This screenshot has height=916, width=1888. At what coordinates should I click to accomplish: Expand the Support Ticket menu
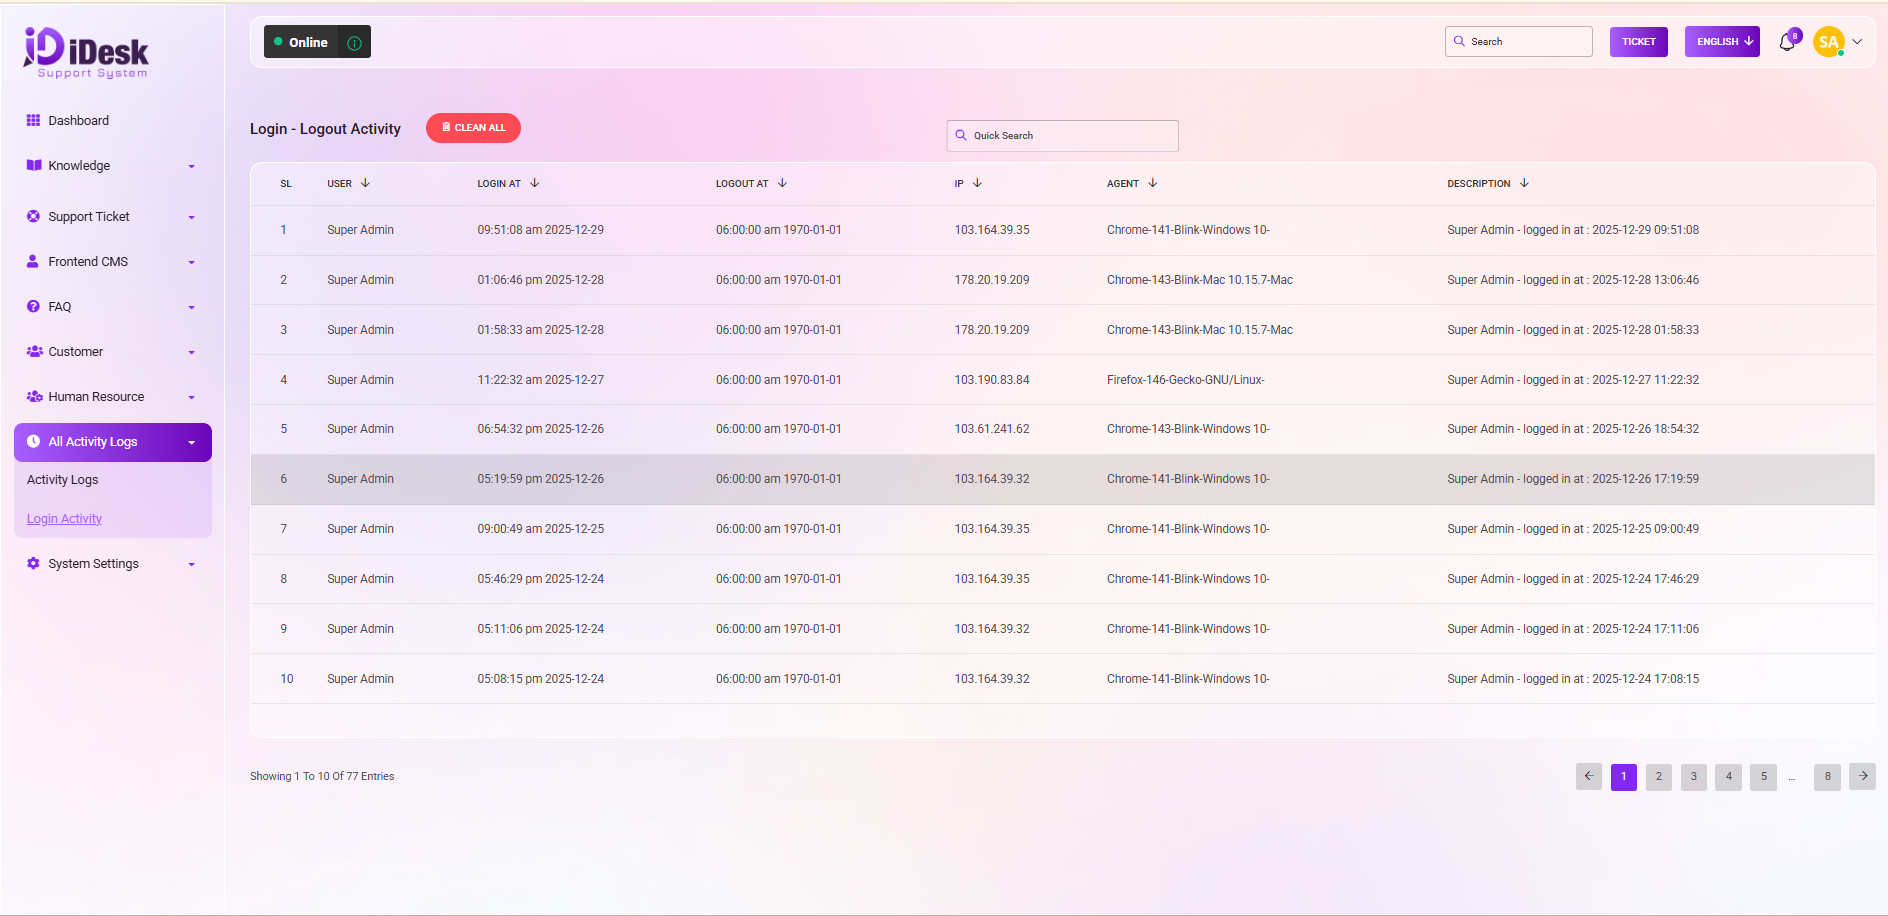(x=111, y=217)
